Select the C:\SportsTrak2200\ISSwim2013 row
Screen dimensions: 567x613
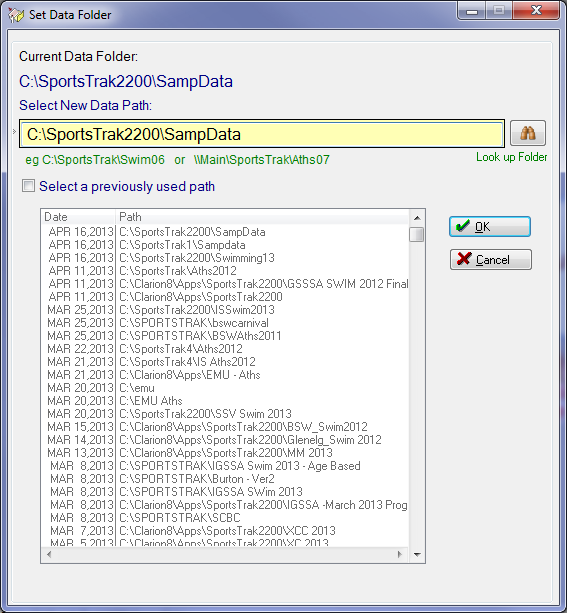225,310
